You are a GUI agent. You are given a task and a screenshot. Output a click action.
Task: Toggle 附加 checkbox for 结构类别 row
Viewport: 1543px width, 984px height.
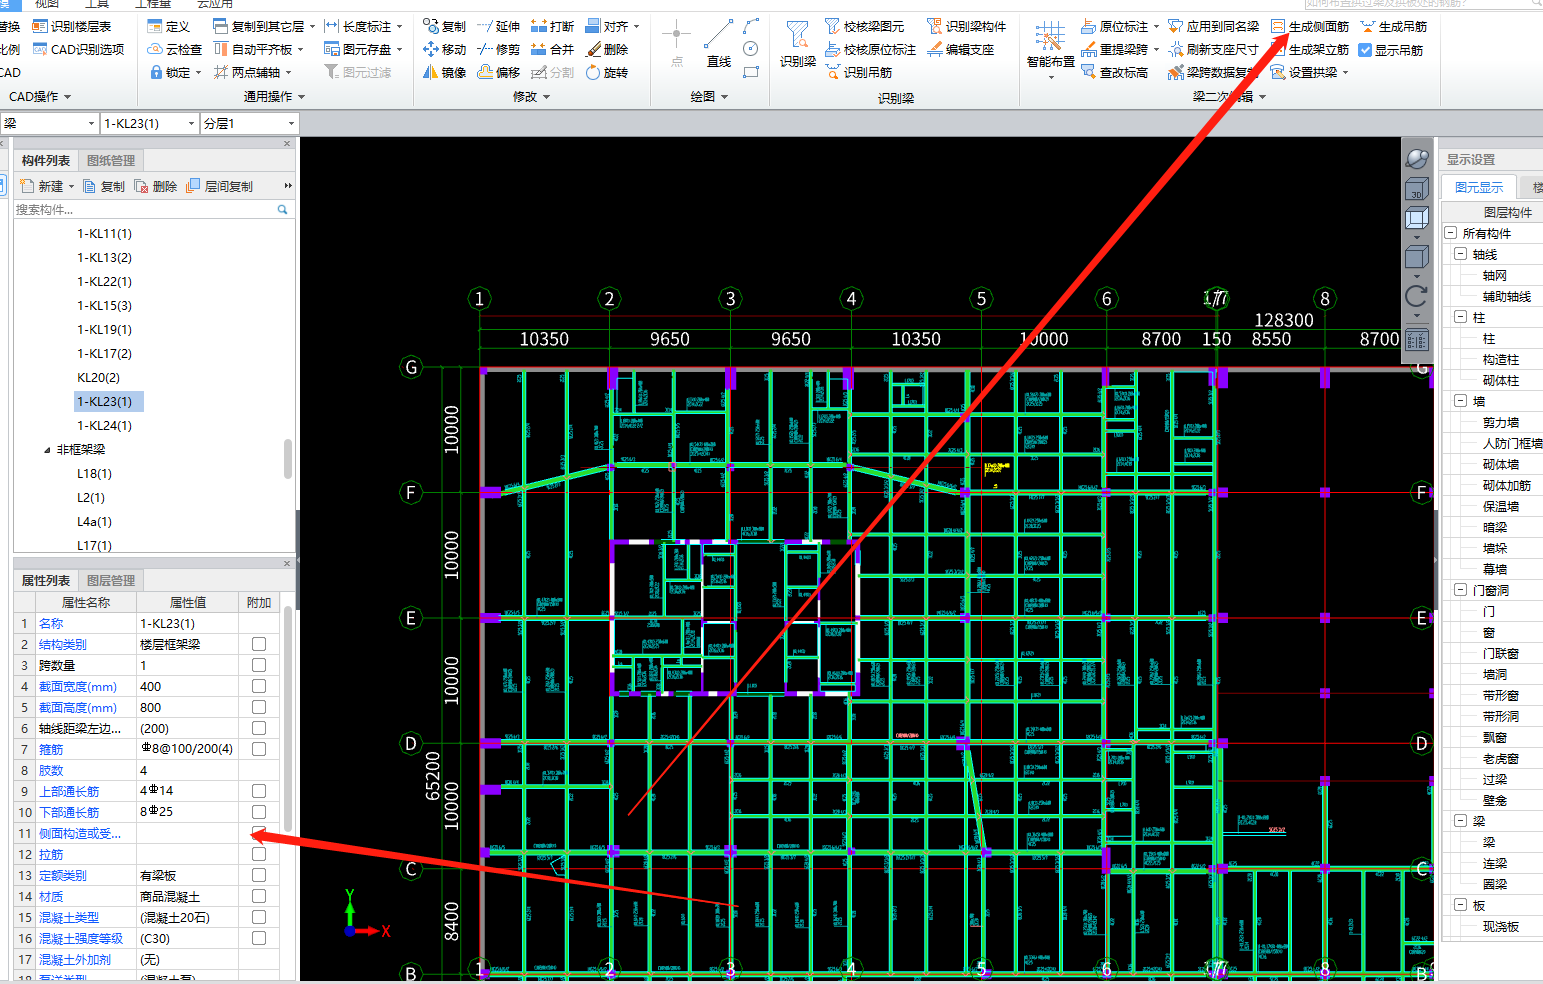tap(259, 644)
